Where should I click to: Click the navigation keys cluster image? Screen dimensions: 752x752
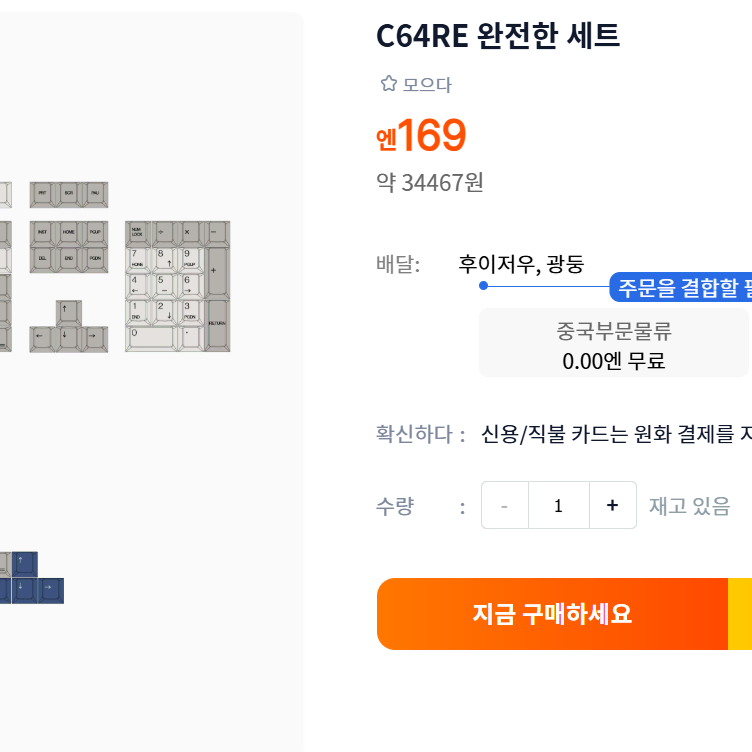tap(69, 247)
